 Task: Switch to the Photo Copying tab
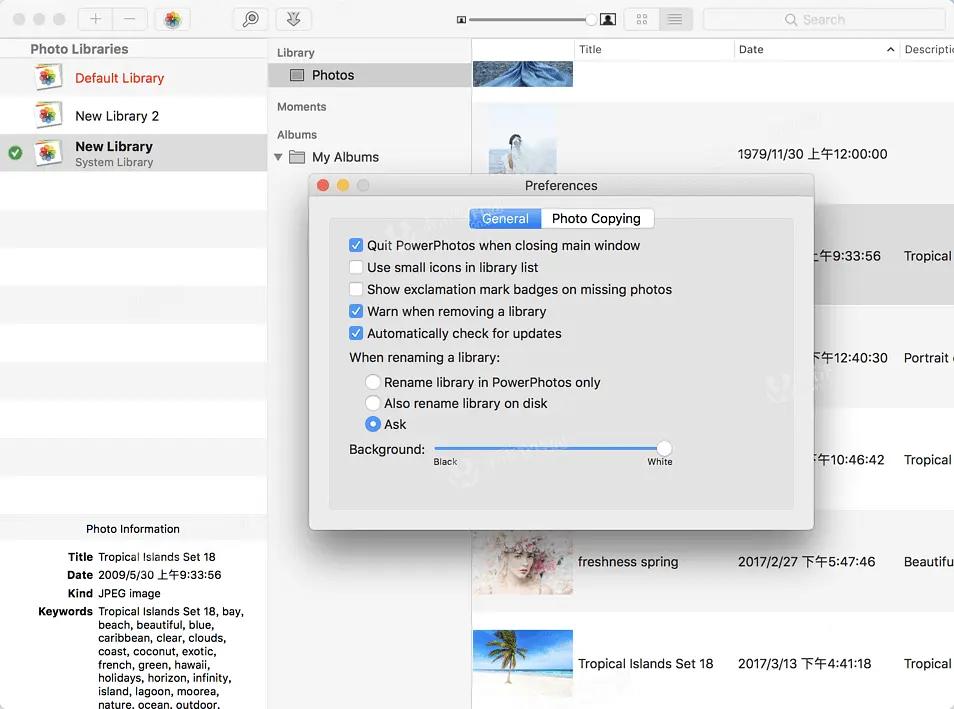pyautogui.click(x=596, y=218)
